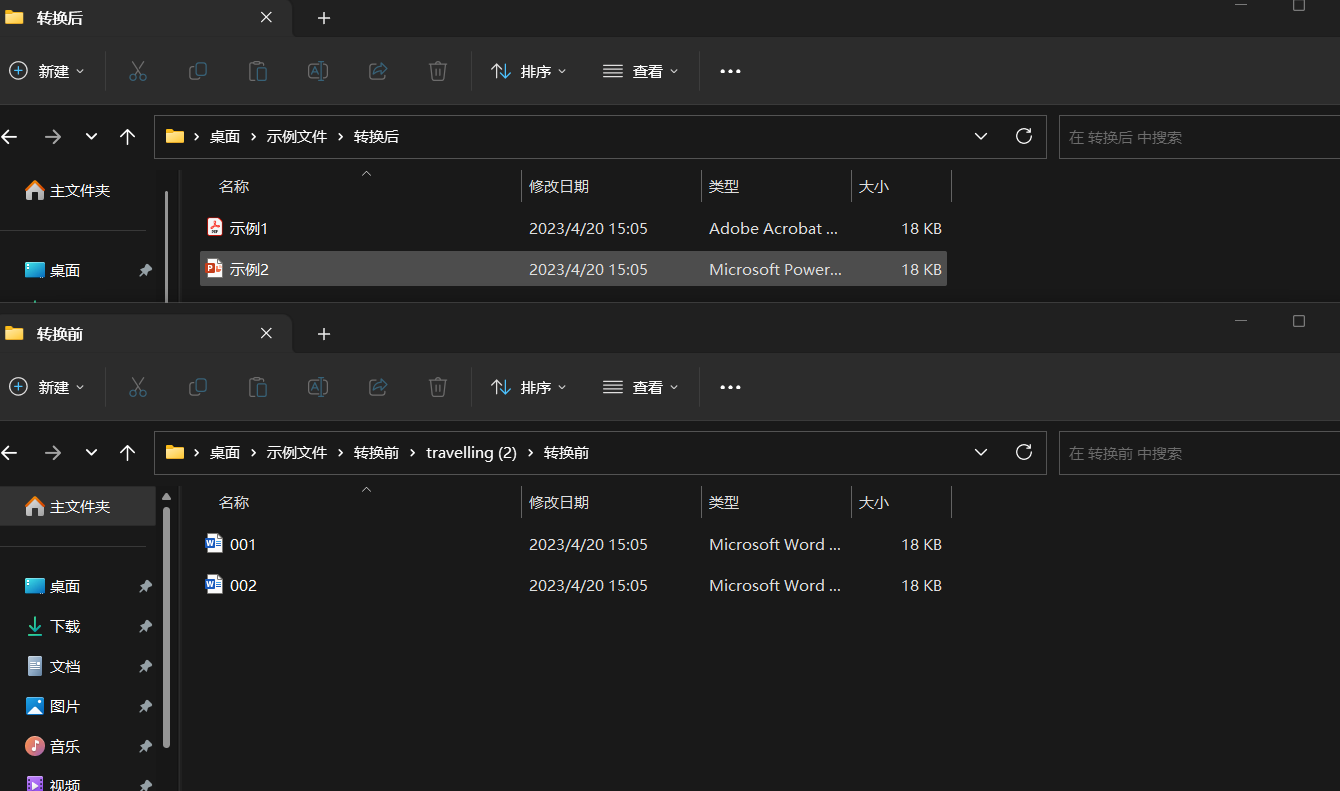Click the Copy icon in 转换后 window
The height and width of the screenshot is (791, 1340).
pos(197,71)
